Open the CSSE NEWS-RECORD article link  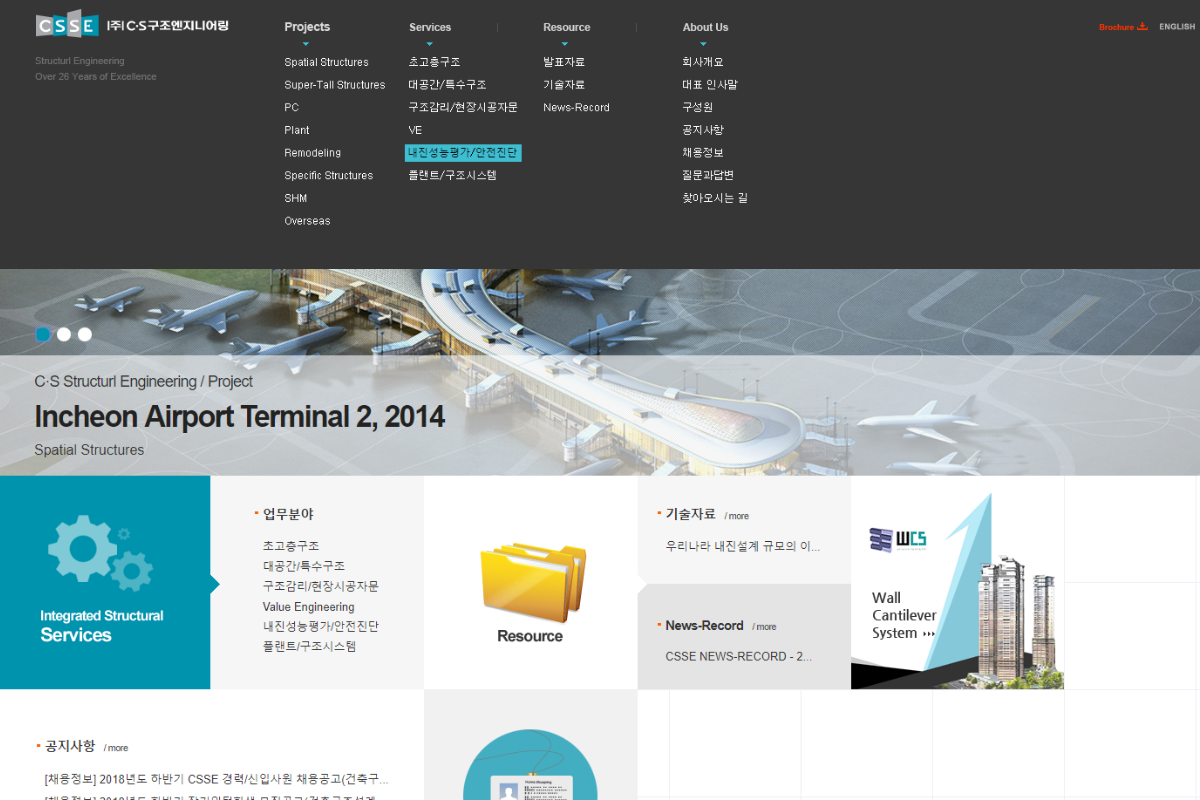[x=738, y=657]
